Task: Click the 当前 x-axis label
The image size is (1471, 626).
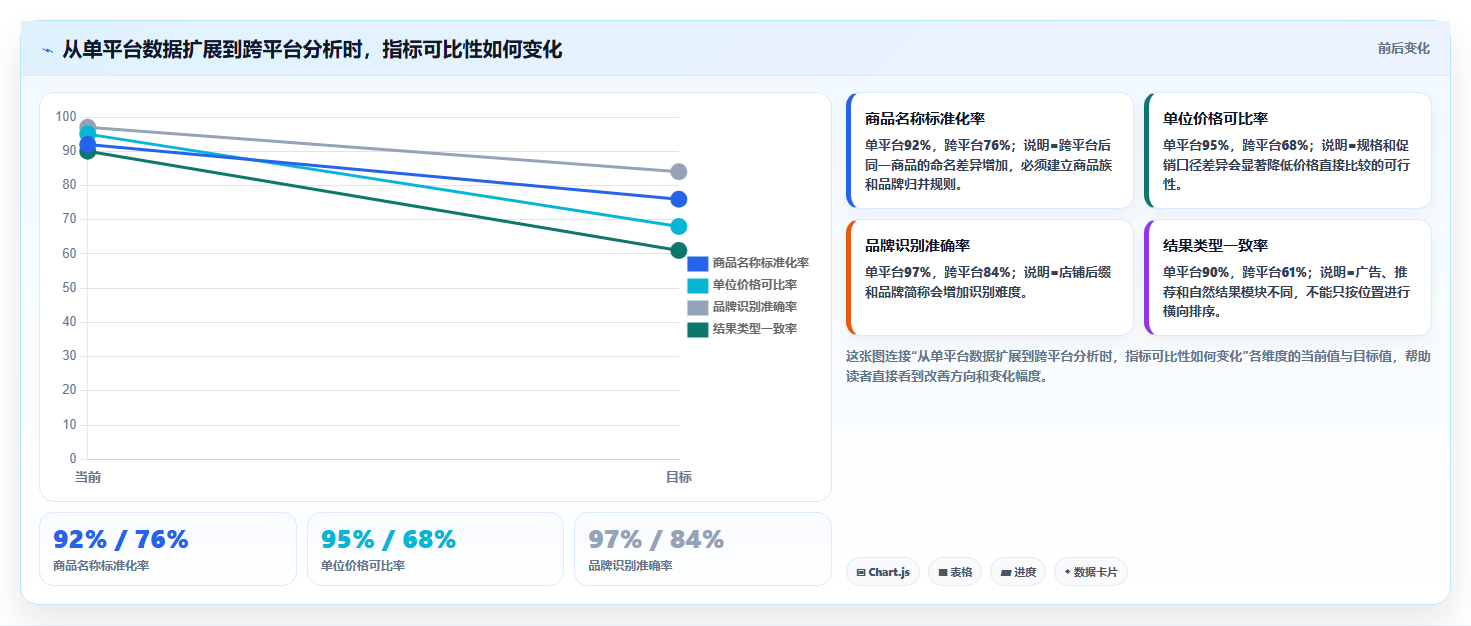Action: coord(88,478)
